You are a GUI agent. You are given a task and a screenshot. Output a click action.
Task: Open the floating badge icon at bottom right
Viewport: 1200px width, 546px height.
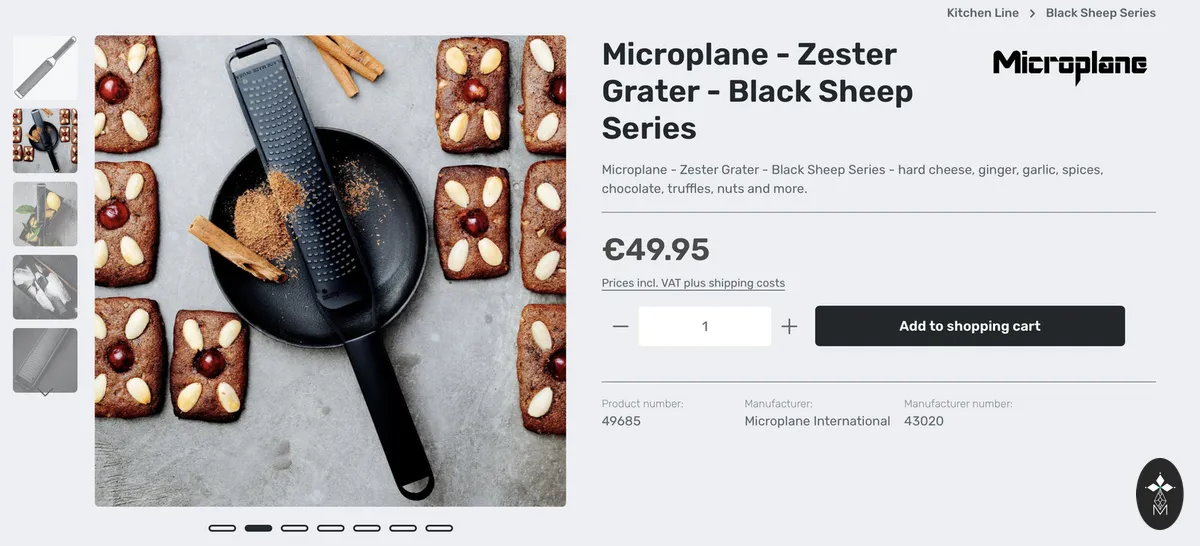(x=1160, y=494)
